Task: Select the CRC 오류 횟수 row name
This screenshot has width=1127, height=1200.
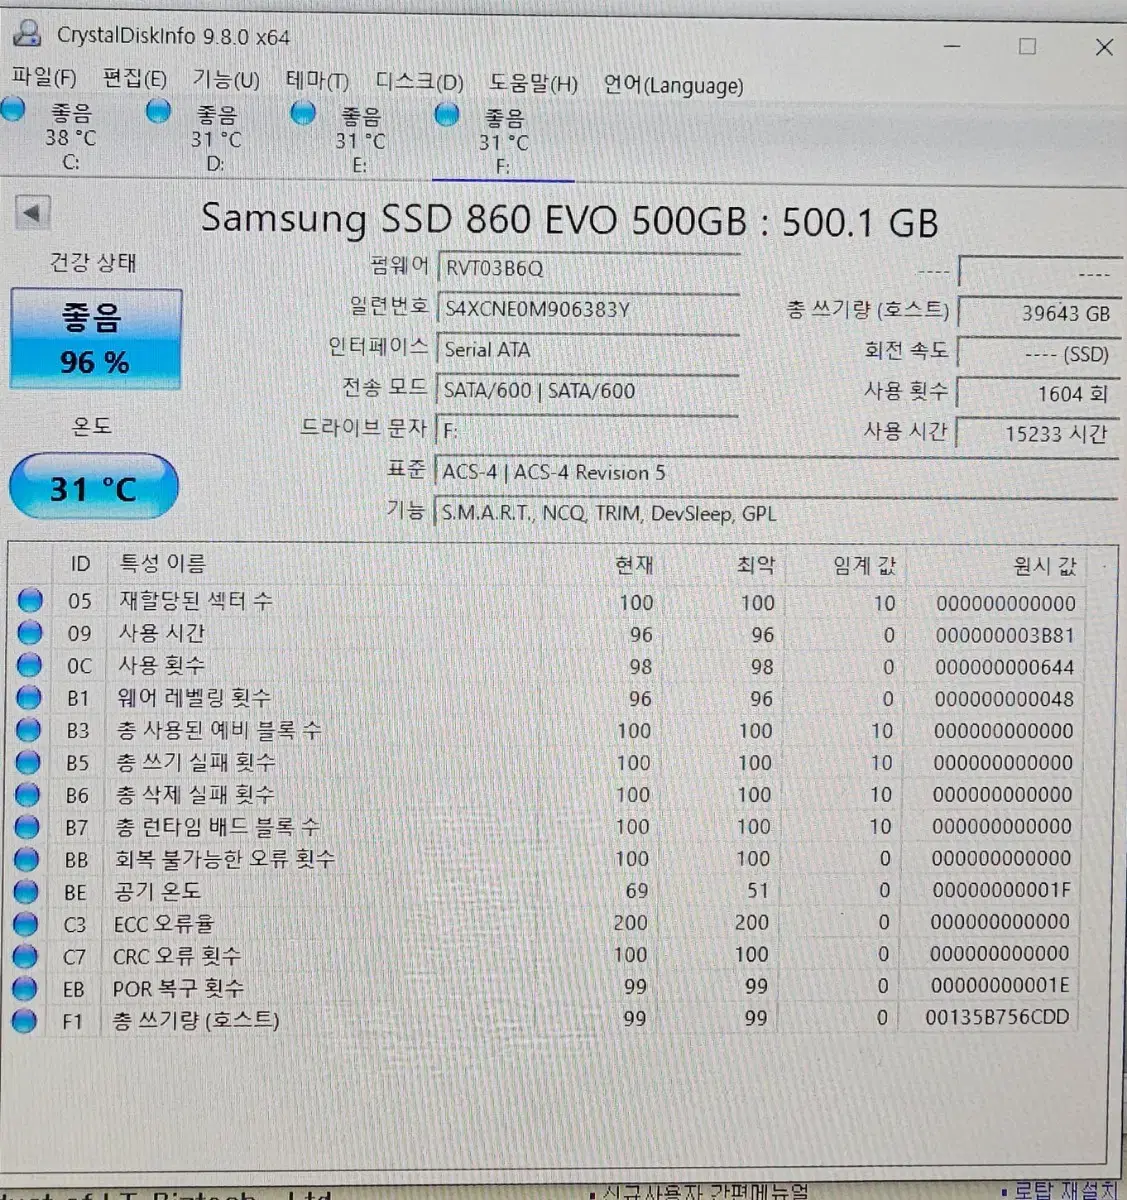Action: click(176, 956)
